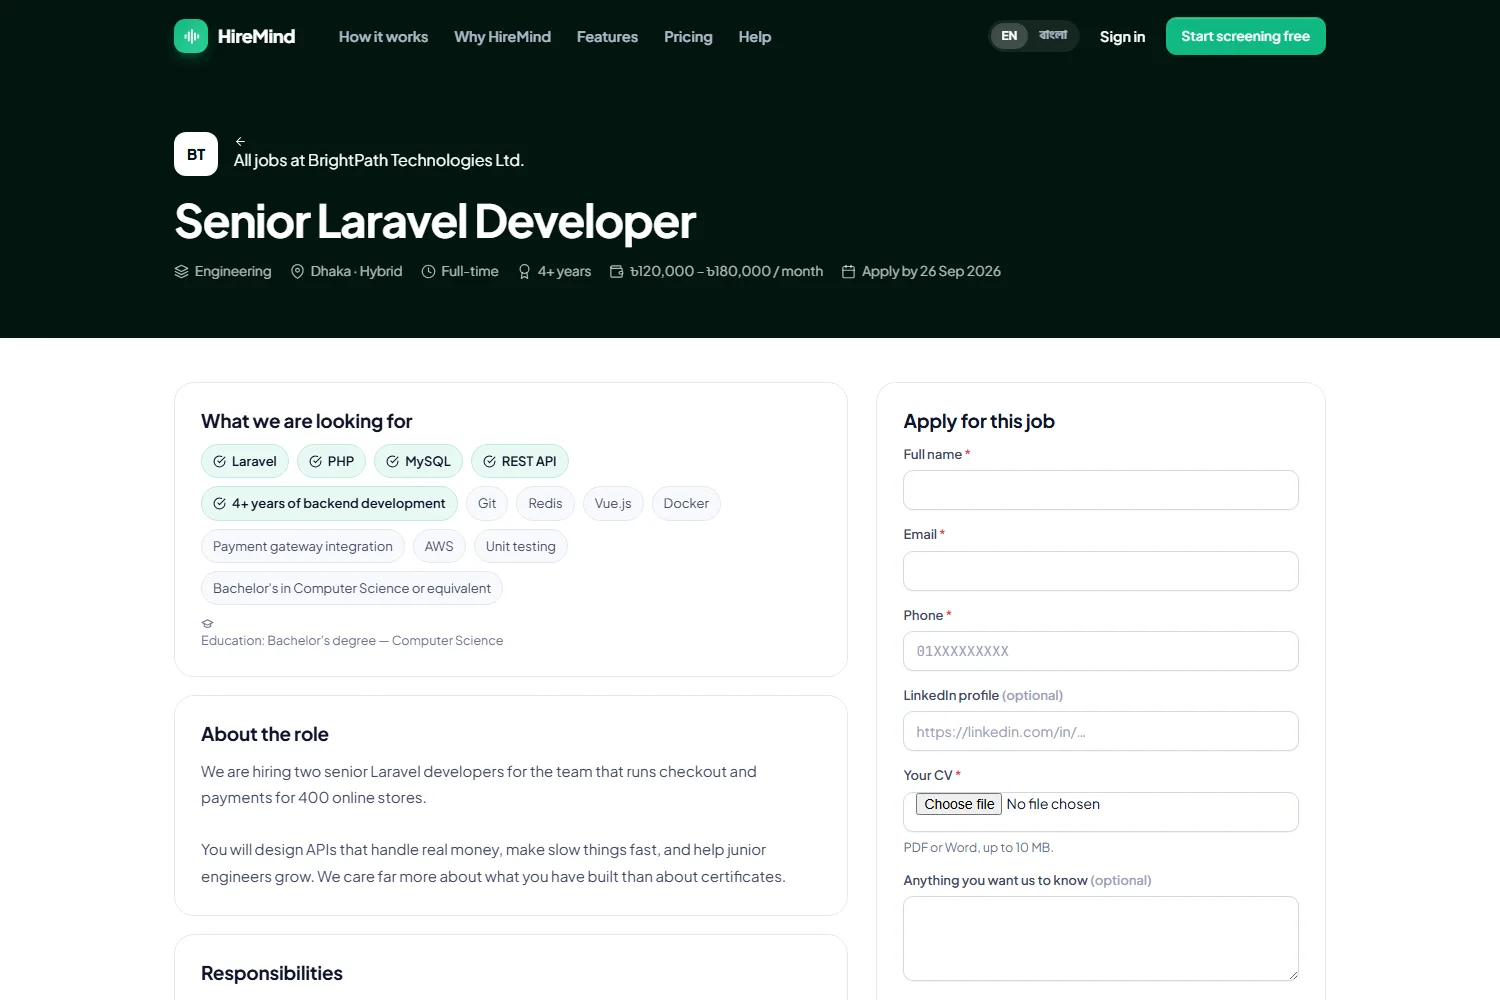Click the Unit testing chip
This screenshot has height=1000, width=1500.
[521, 546]
